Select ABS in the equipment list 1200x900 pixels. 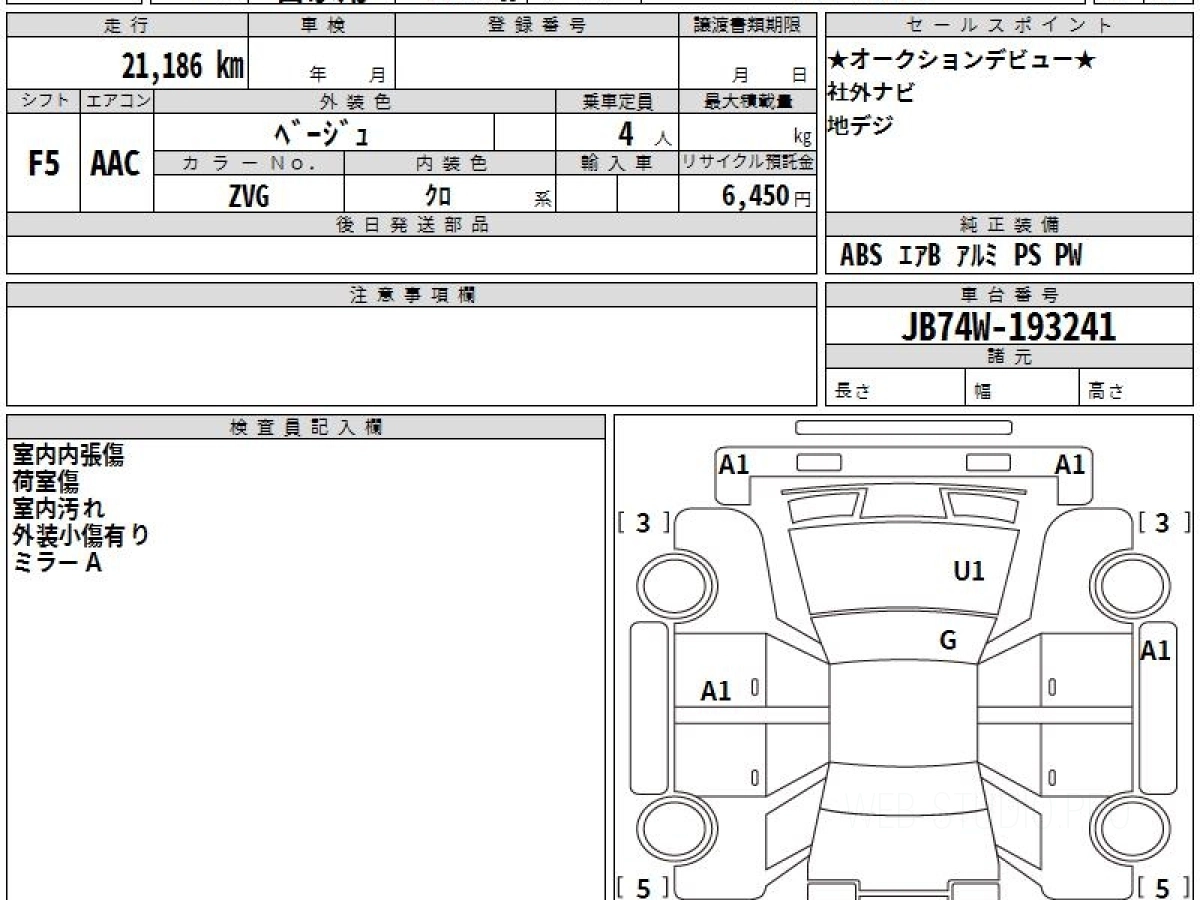[x=861, y=256]
